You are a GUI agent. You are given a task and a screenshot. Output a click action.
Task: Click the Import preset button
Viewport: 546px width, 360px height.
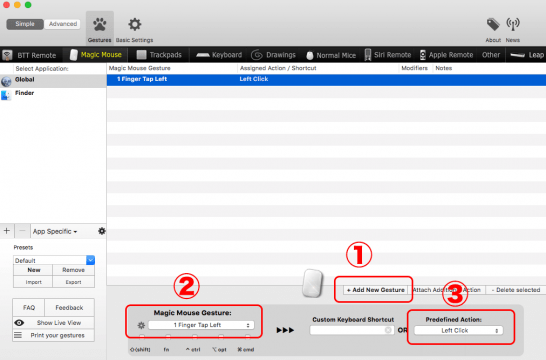[33, 282]
